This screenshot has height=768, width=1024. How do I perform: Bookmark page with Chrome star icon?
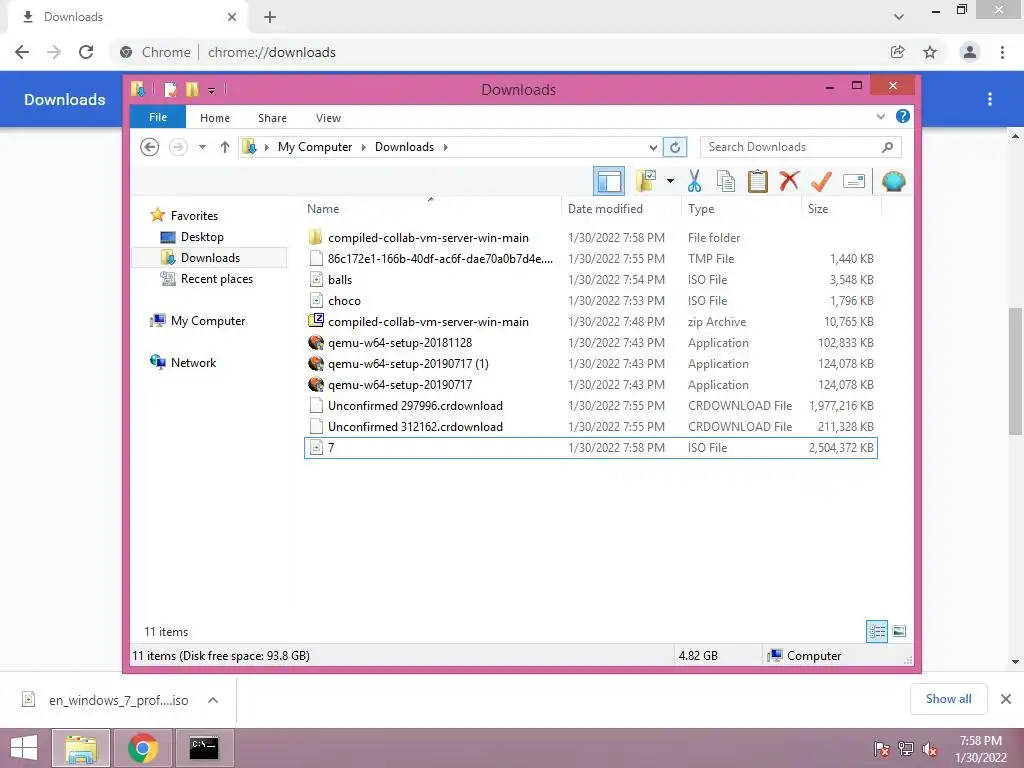point(930,52)
